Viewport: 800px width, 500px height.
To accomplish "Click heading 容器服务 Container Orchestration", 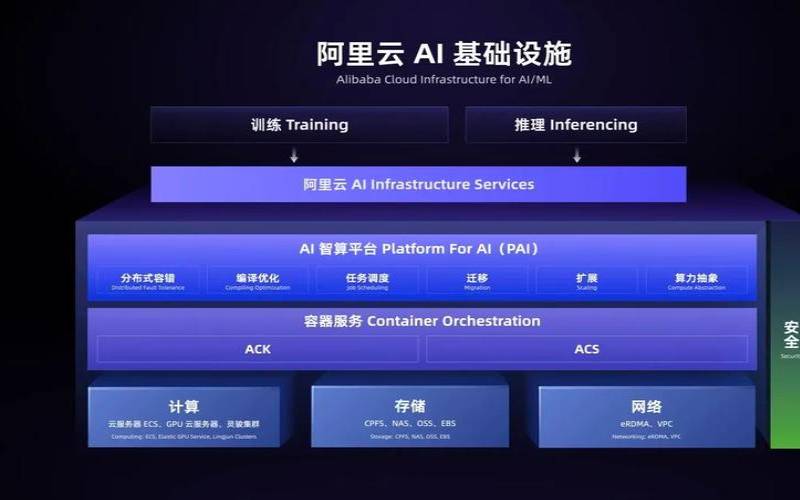I will (422, 321).
